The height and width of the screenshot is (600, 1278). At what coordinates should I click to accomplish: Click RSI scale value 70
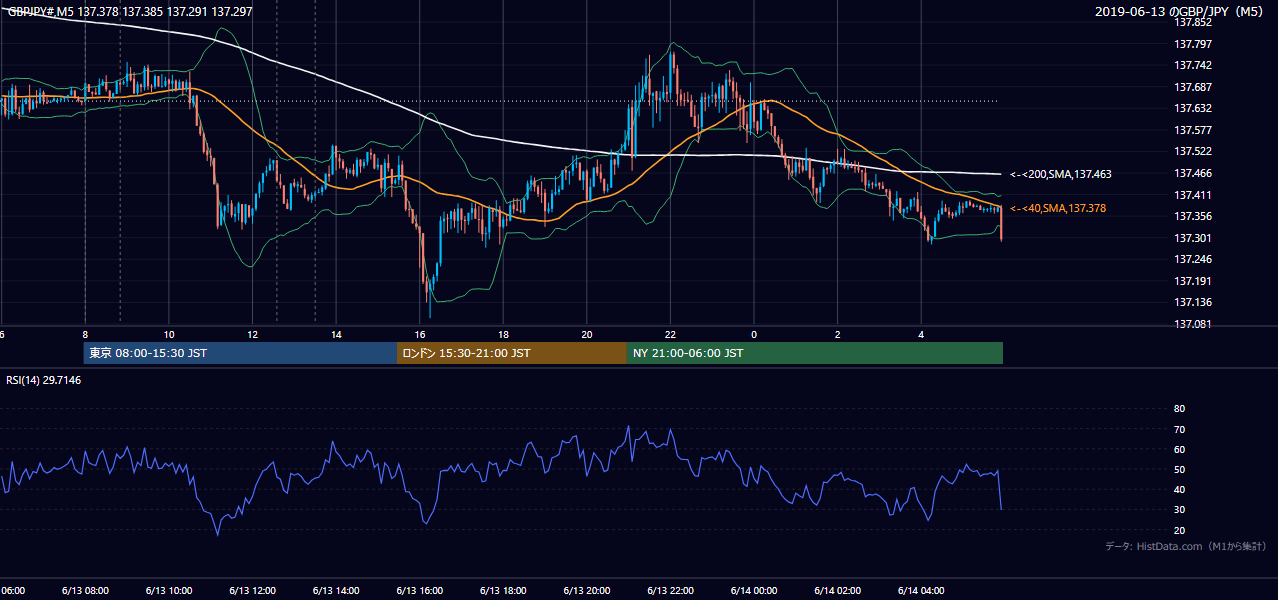tap(1179, 429)
